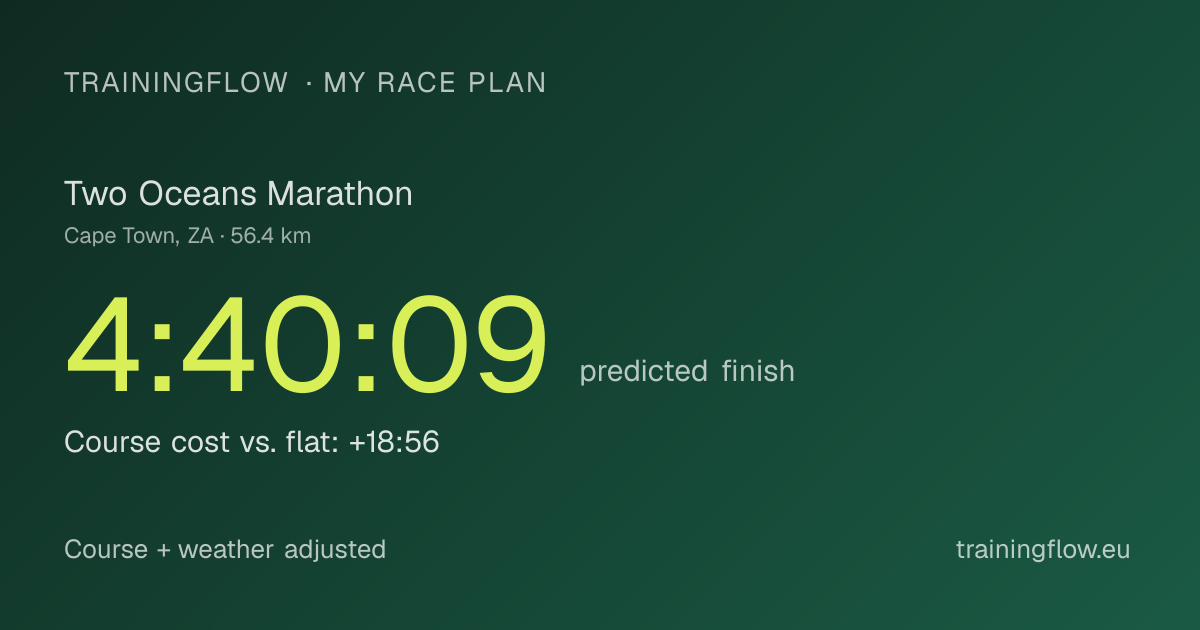The width and height of the screenshot is (1200, 630).
Task: Click the 'Course + weather adjusted' footer note
Action: coord(225,550)
